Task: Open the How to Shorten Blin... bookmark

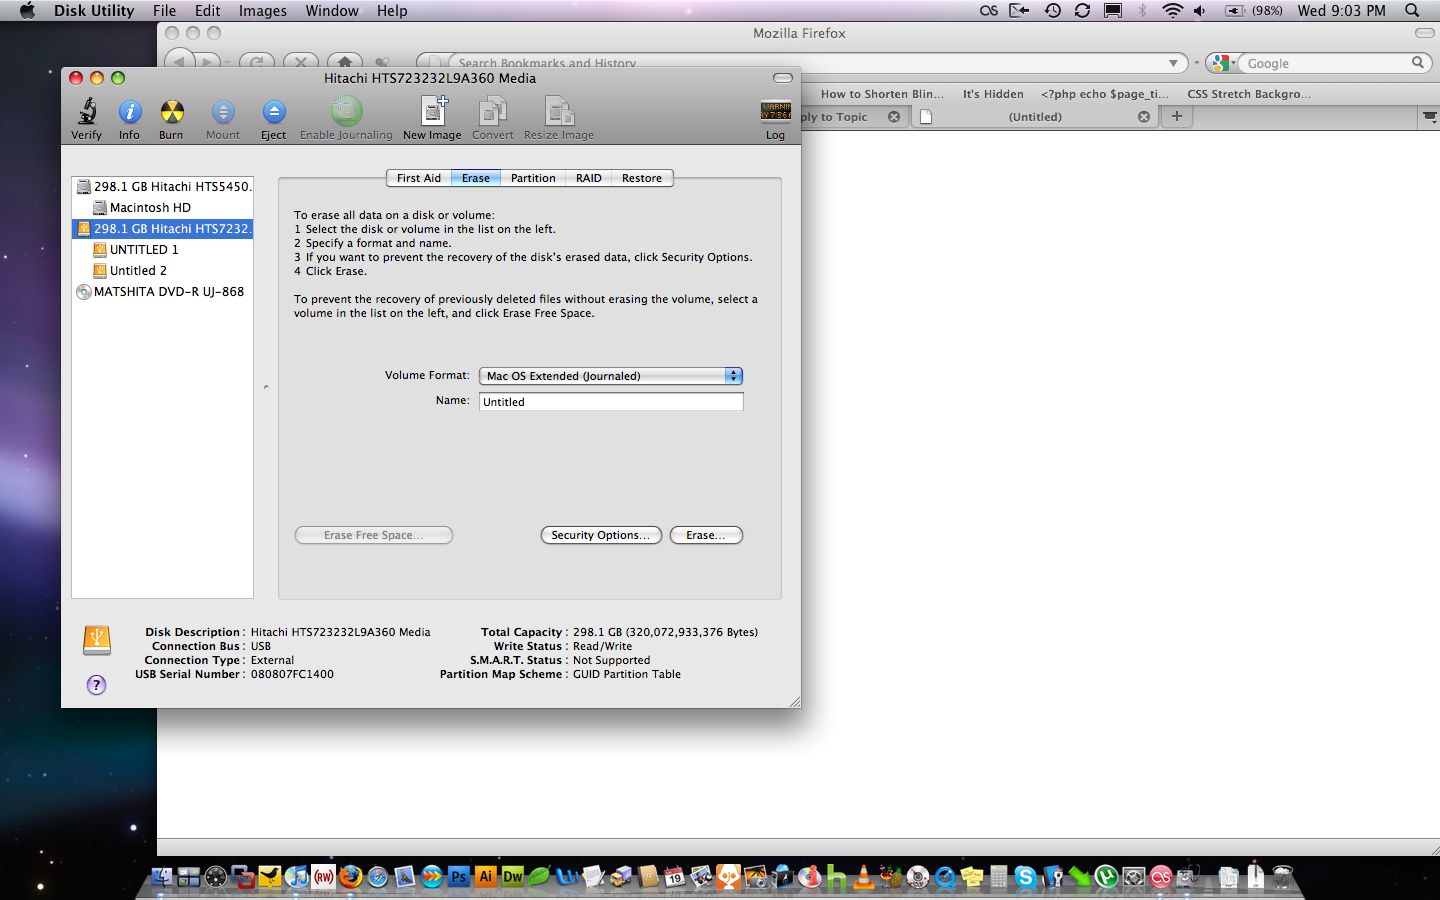Action: click(x=882, y=94)
